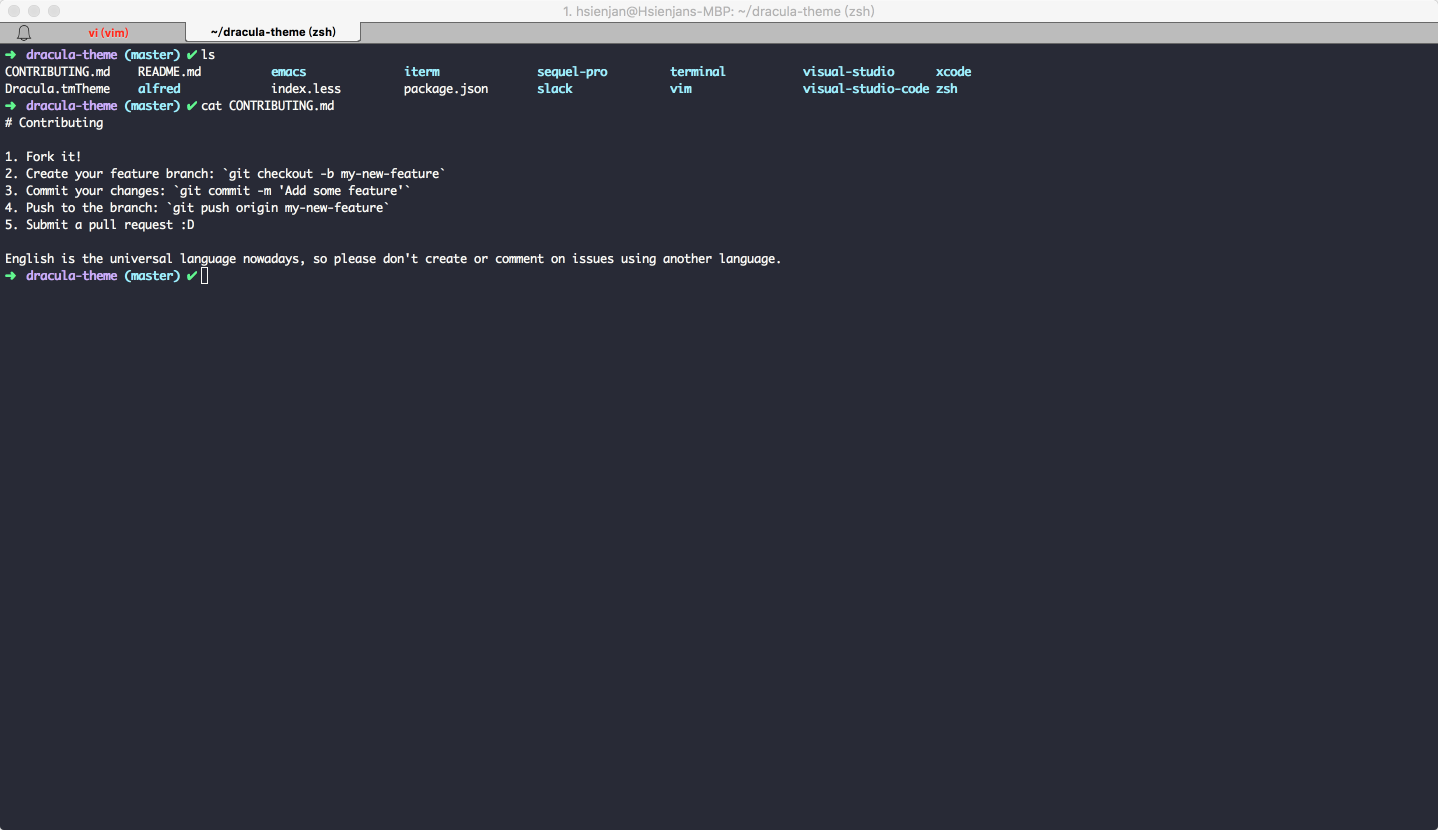Click the package.json file name
The image size is (1438, 830).
click(x=446, y=89)
